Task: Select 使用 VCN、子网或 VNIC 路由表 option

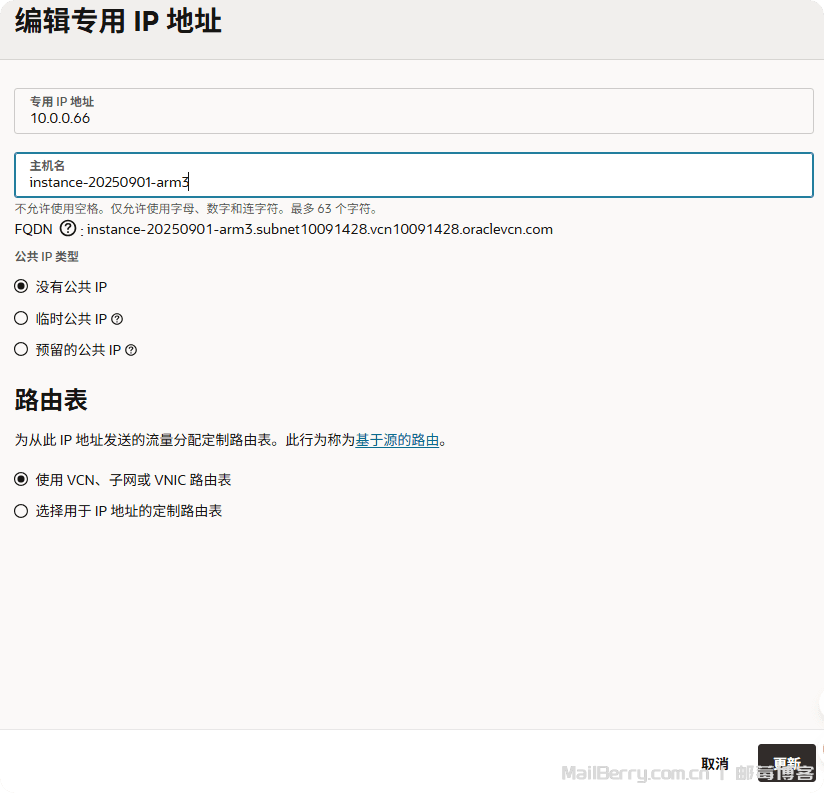Action: pos(21,480)
